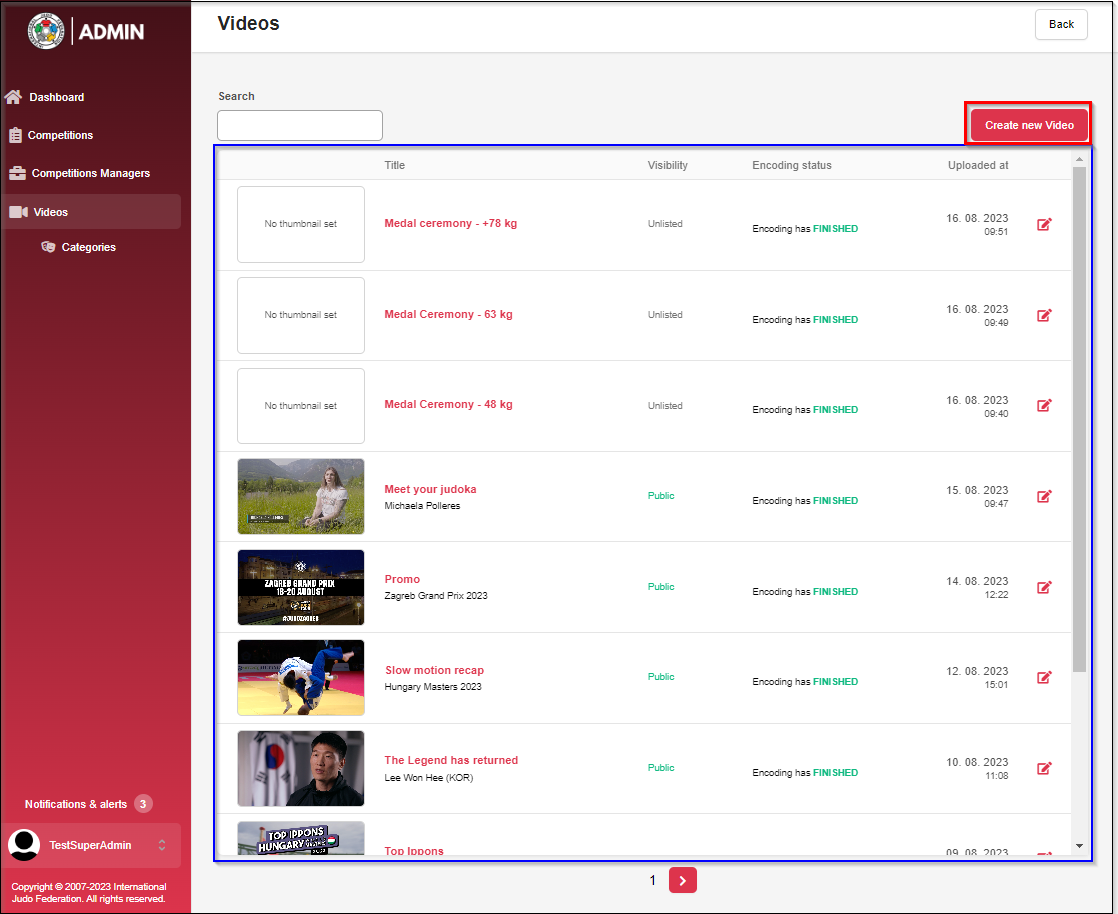Click the Create new Video button
1118x914 pixels.
1029,125
